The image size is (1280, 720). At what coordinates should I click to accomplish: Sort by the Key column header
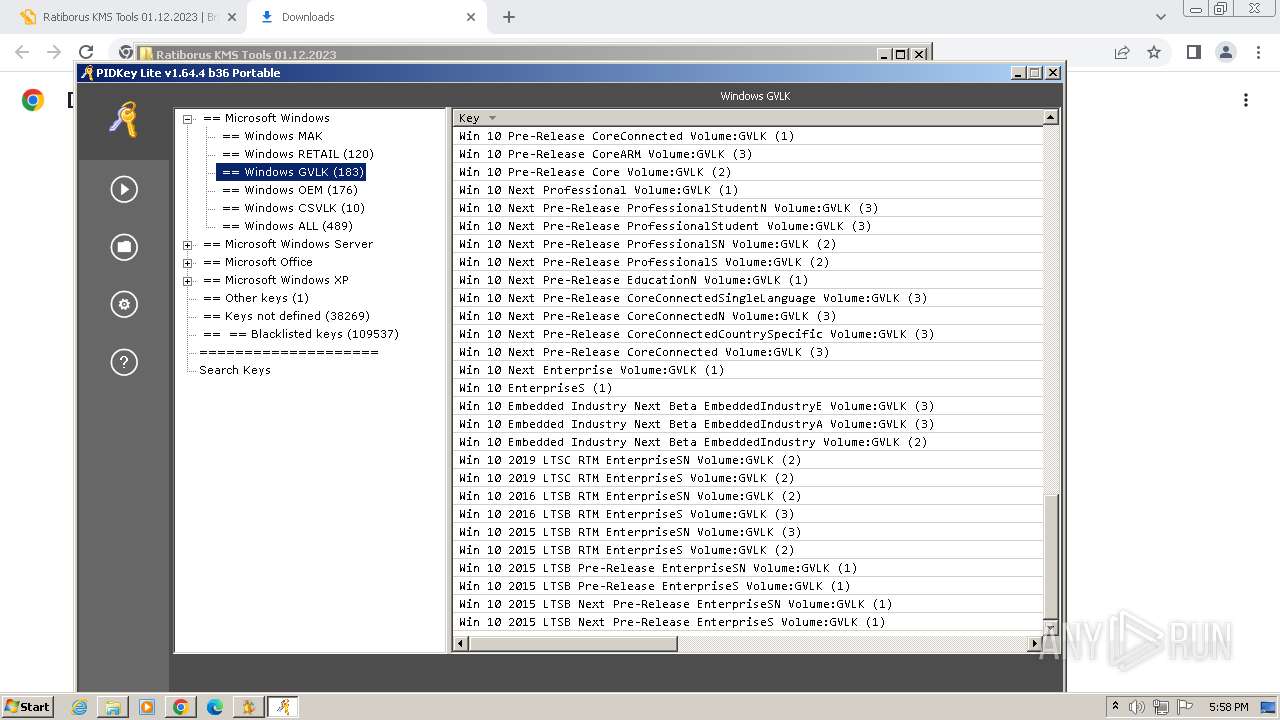pyautogui.click(x=748, y=118)
